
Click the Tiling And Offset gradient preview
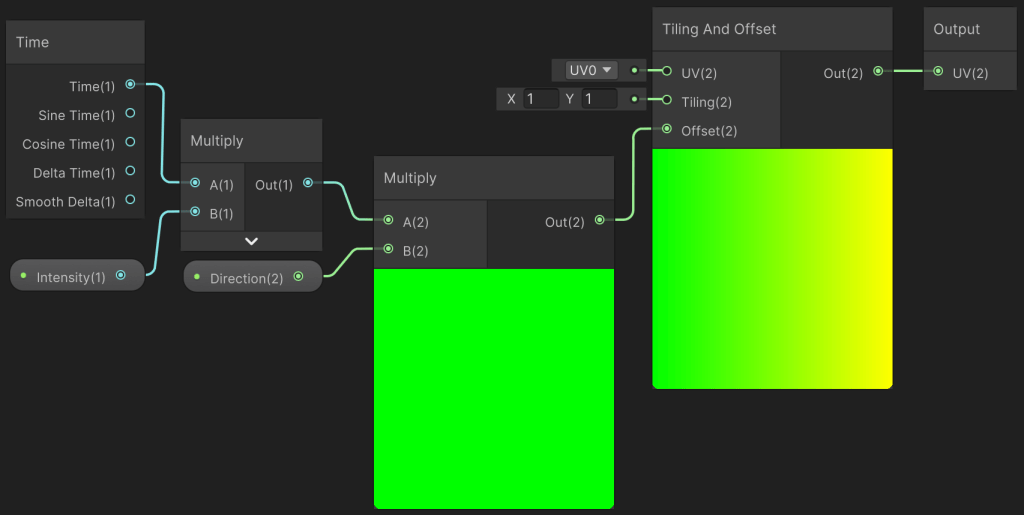(x=771, y=268)
